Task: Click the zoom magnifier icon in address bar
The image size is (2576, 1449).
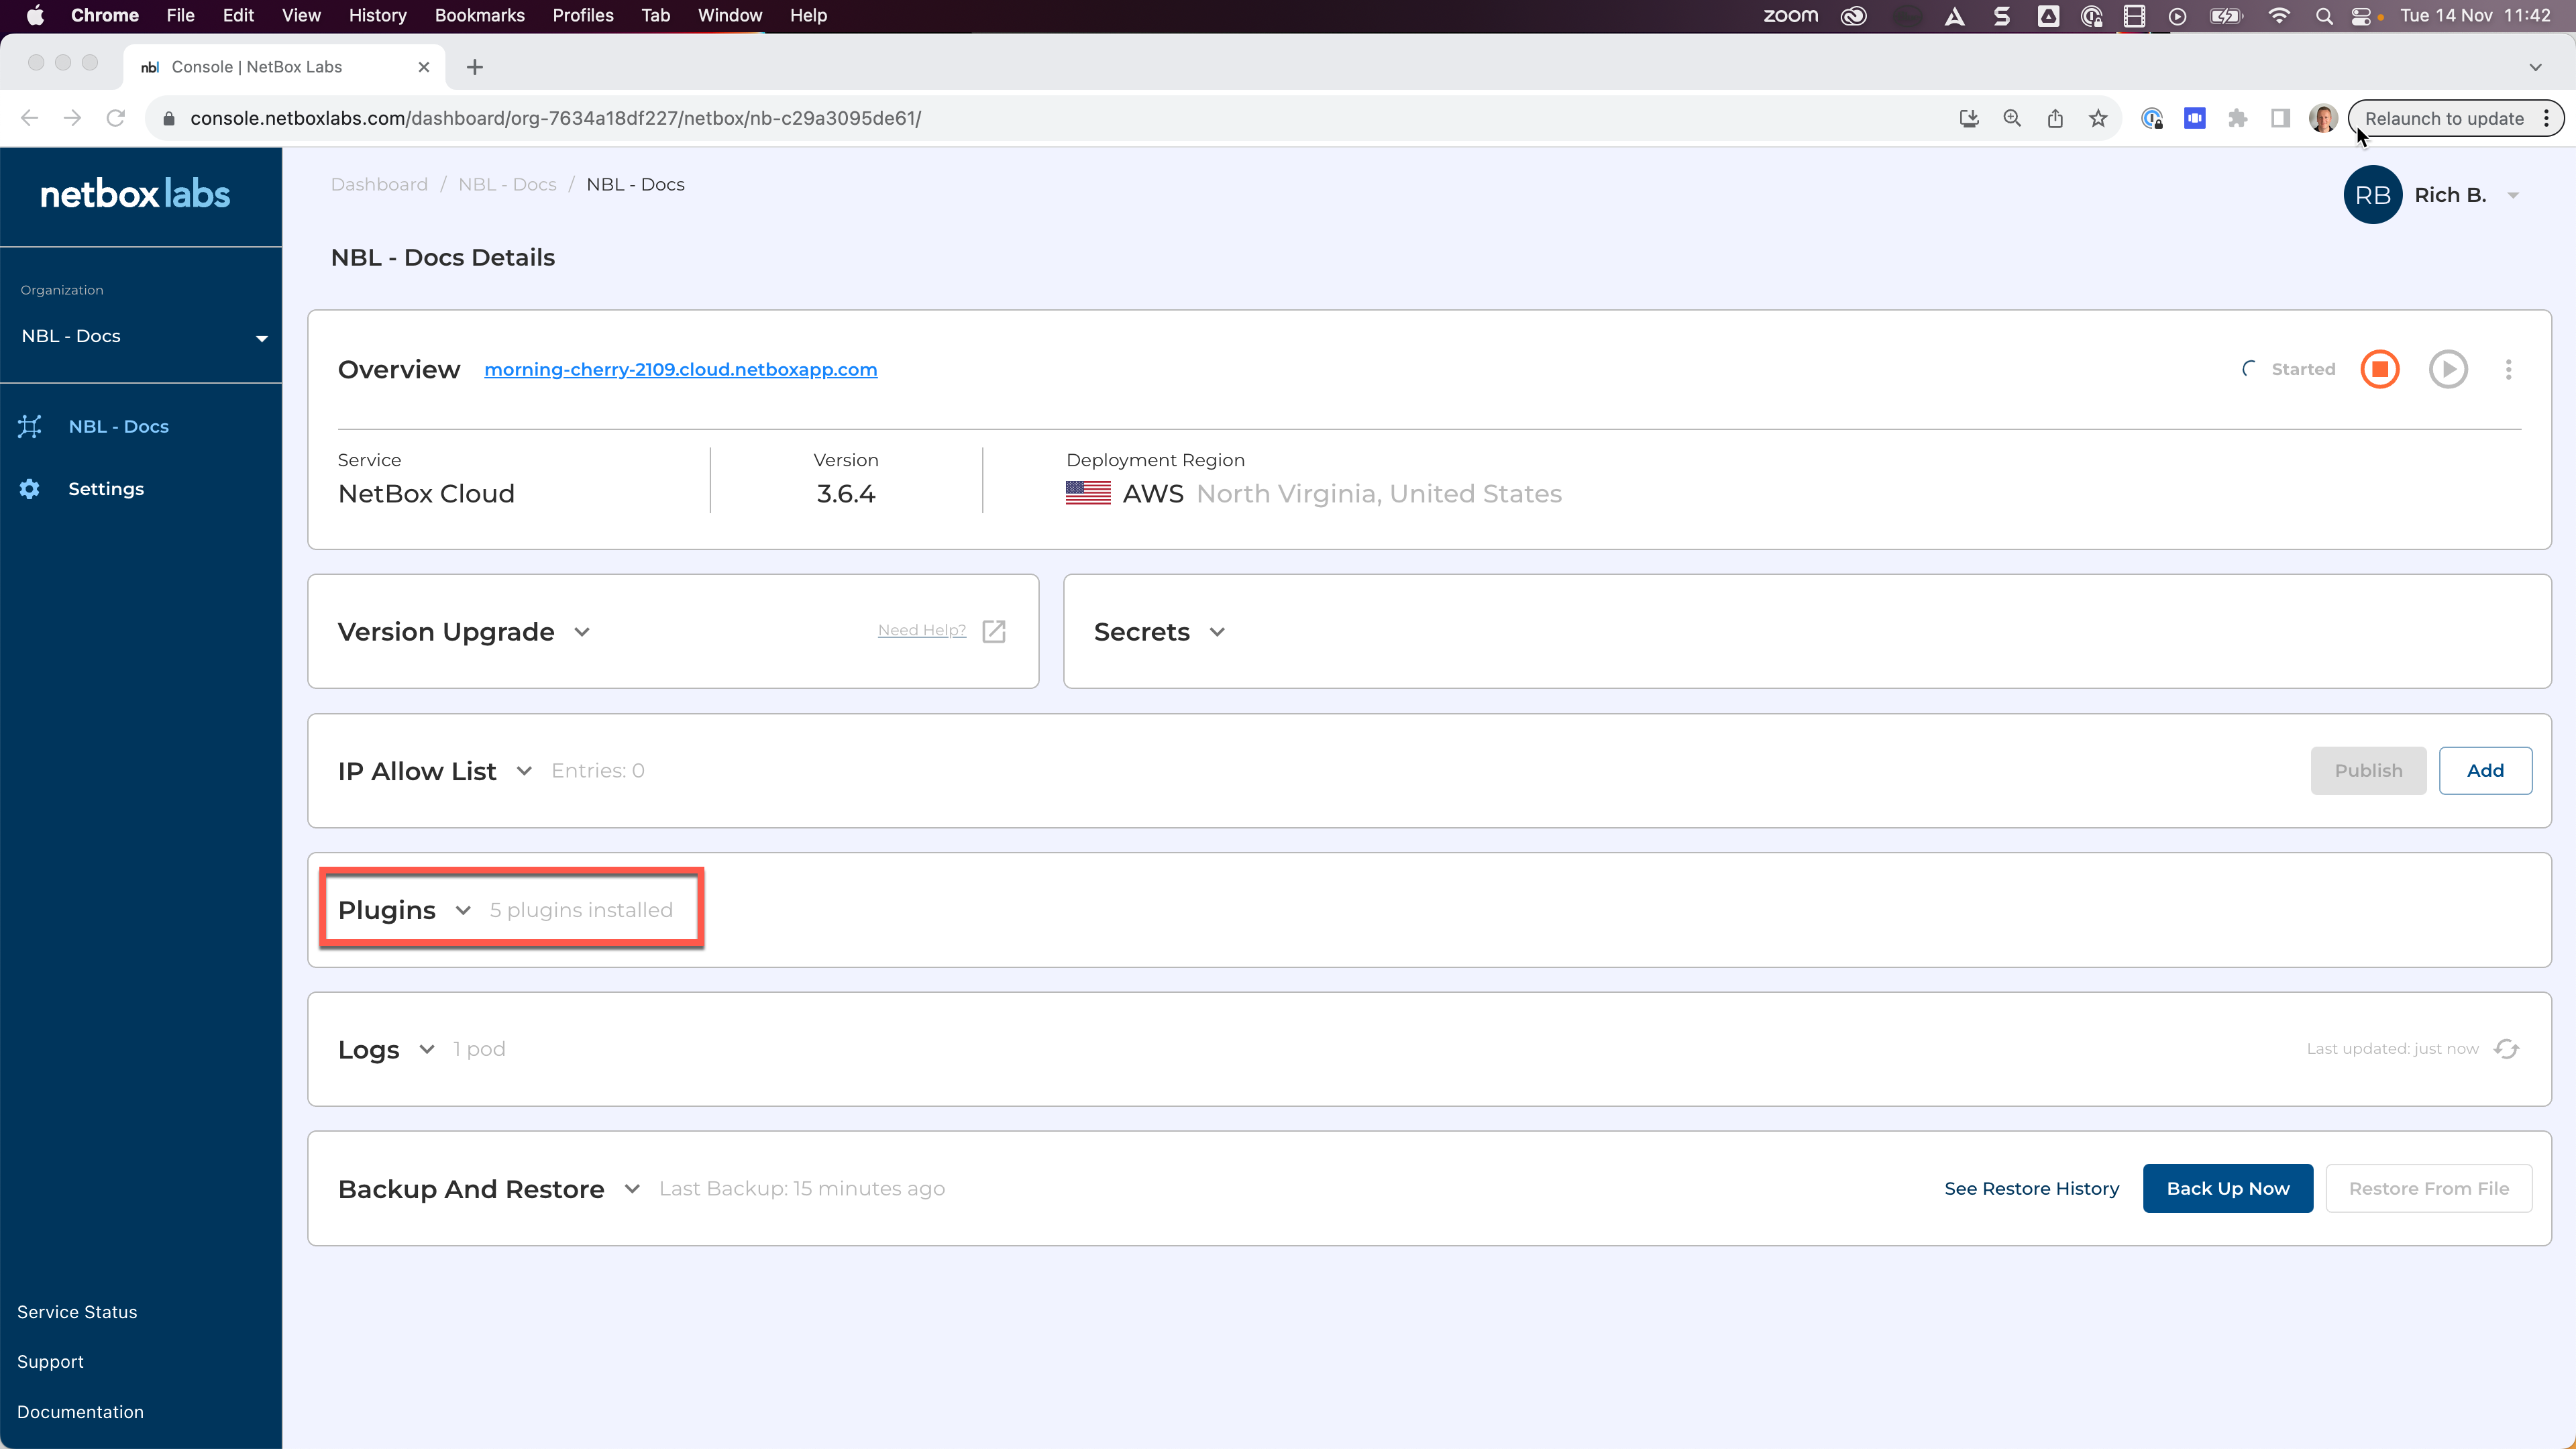Action: click(2012, 118)
